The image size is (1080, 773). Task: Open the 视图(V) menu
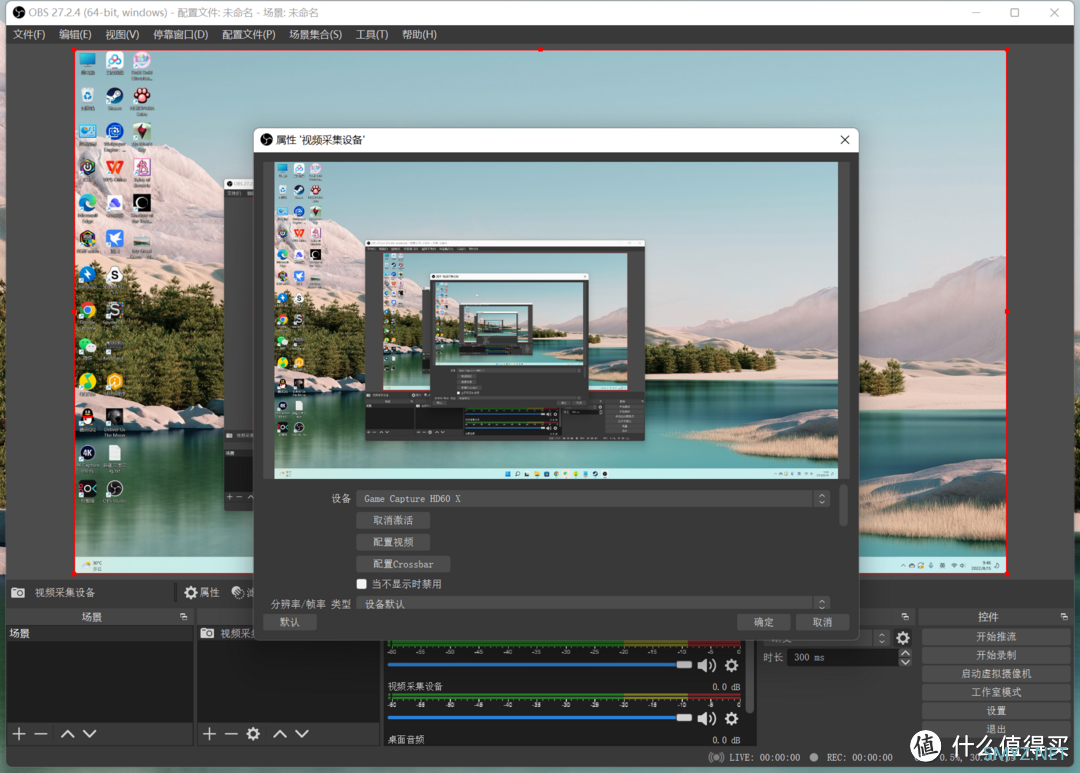click(x=122, y=34)
